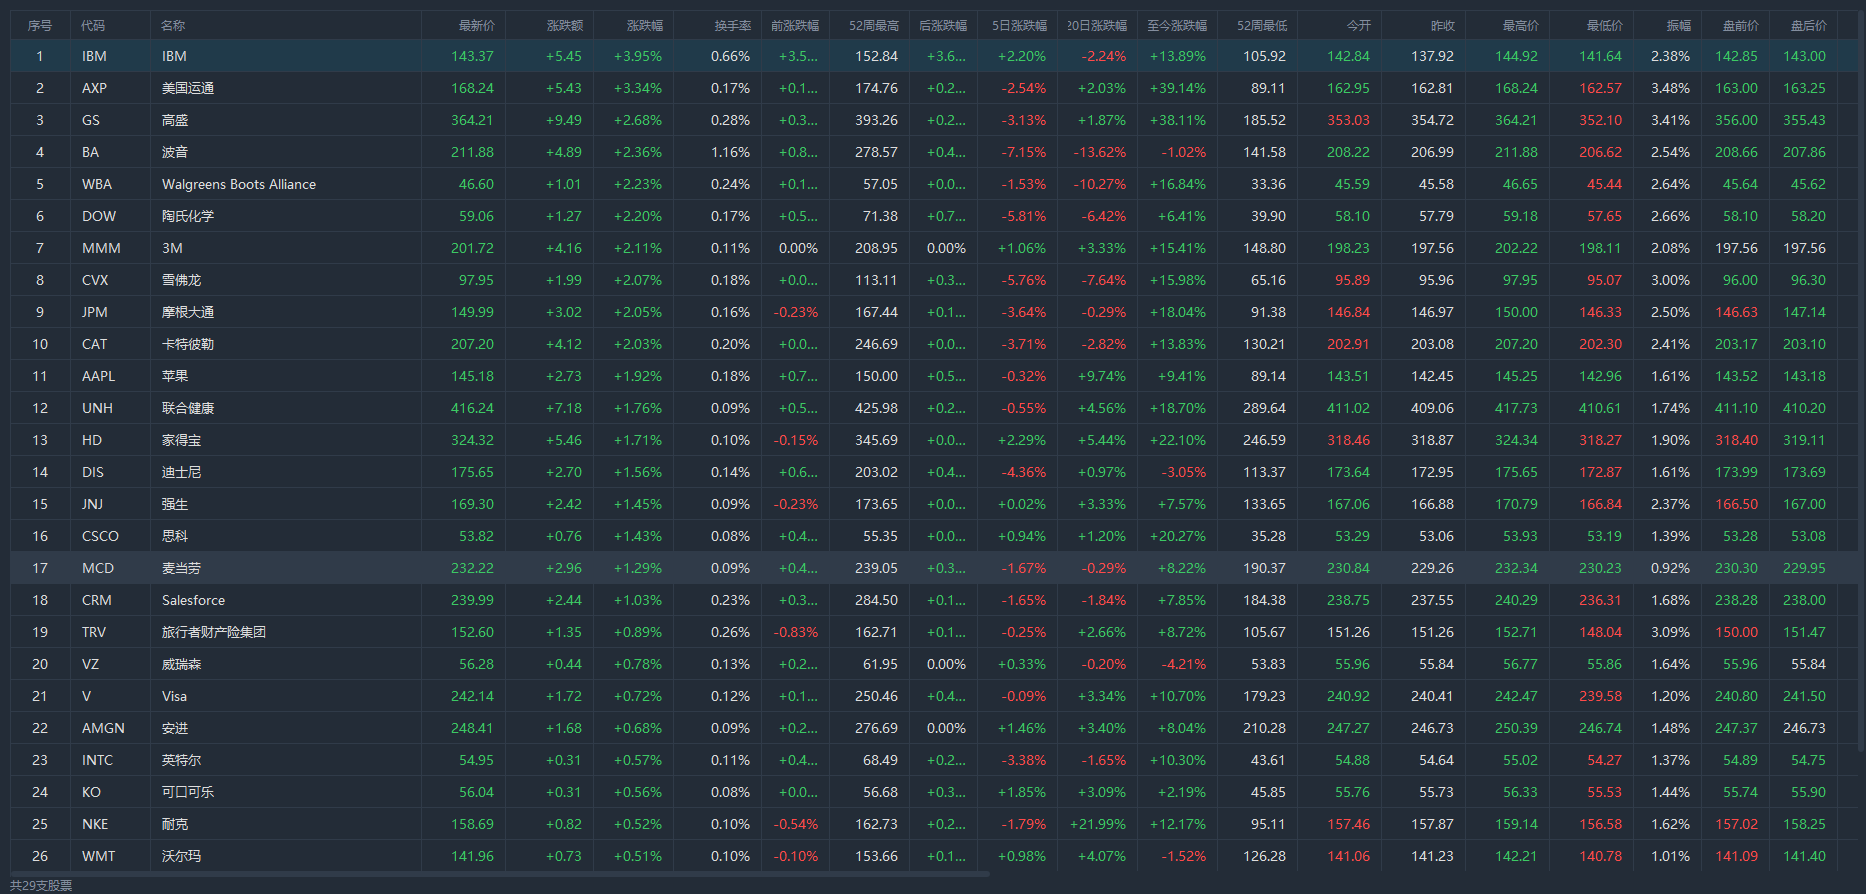Click BA 20-day change -13.62%
Image resolution: width=1866 pixels, height=894 pixels.
pos(1100,152)
